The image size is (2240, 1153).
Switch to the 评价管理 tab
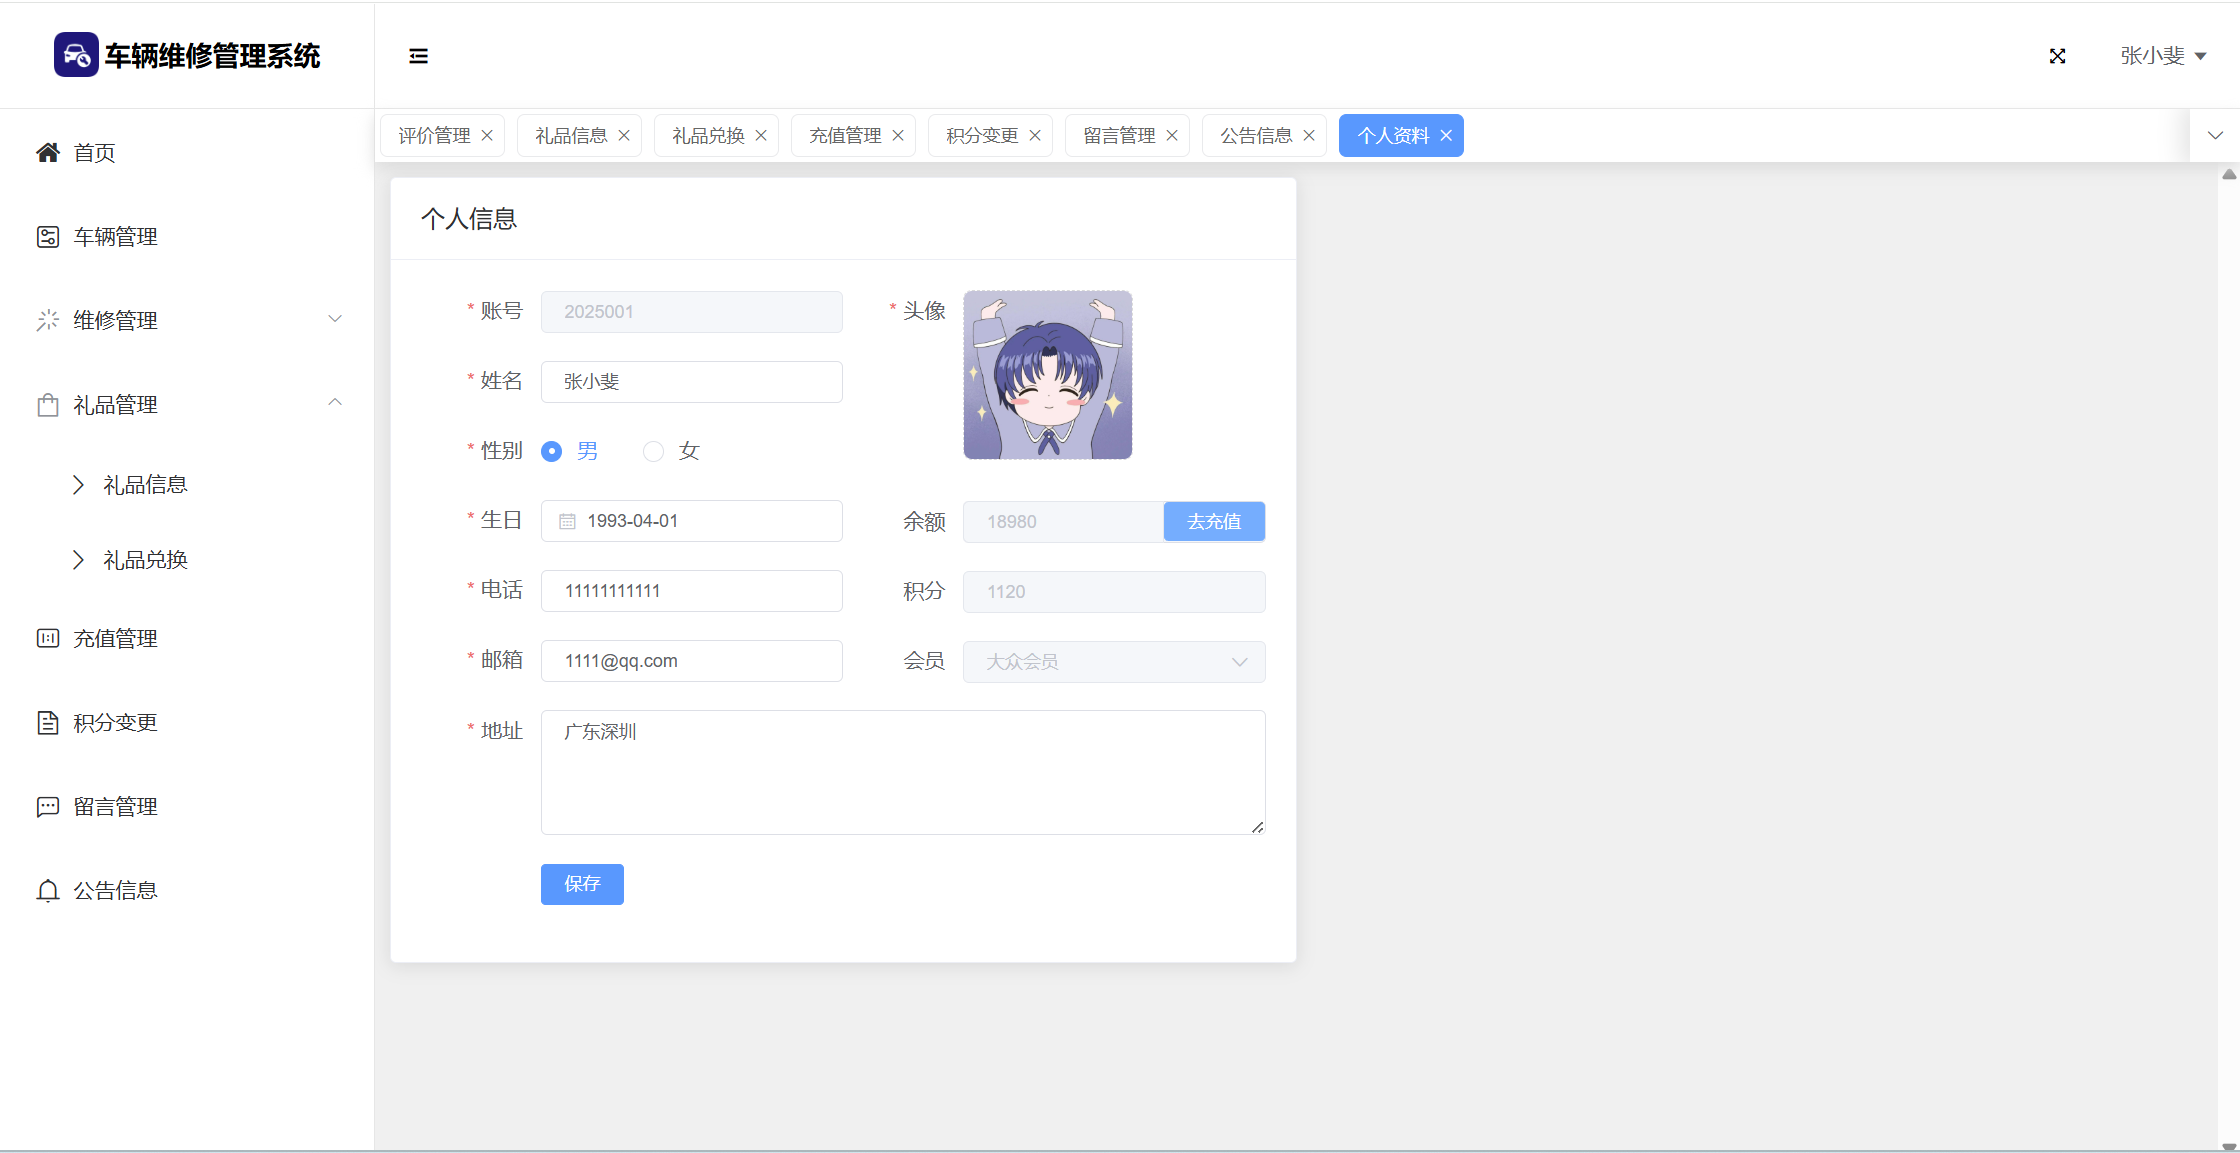tap(434, 136)
